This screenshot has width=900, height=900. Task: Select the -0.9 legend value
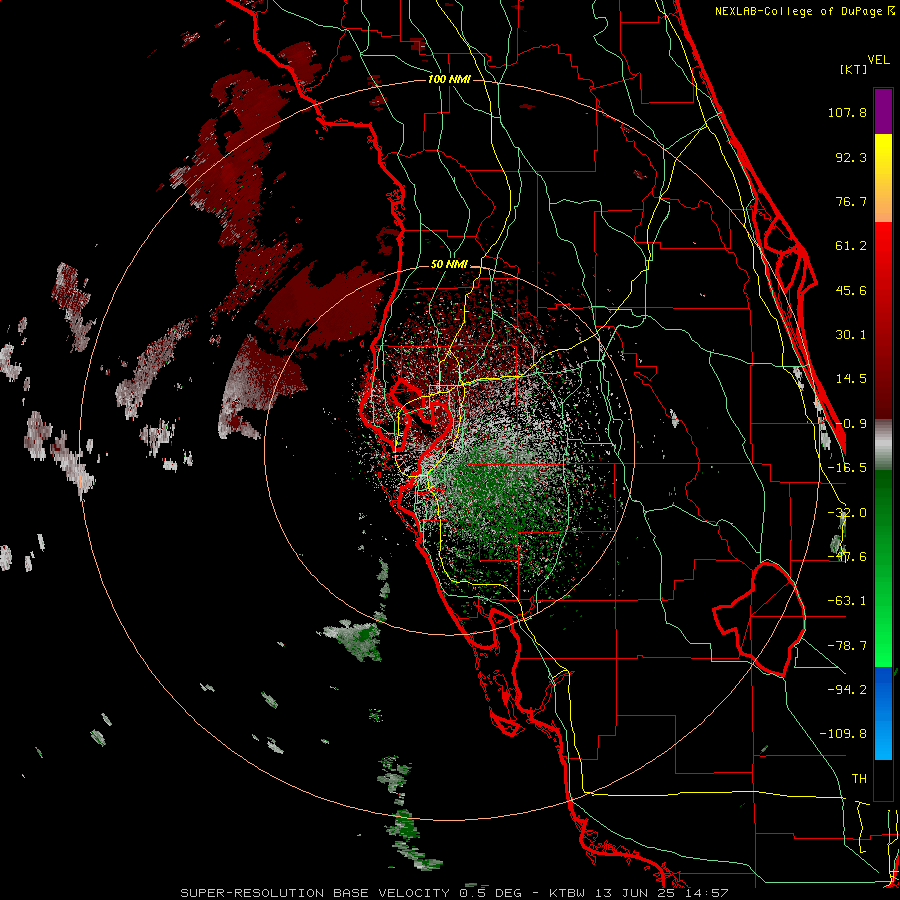[851, 424]
